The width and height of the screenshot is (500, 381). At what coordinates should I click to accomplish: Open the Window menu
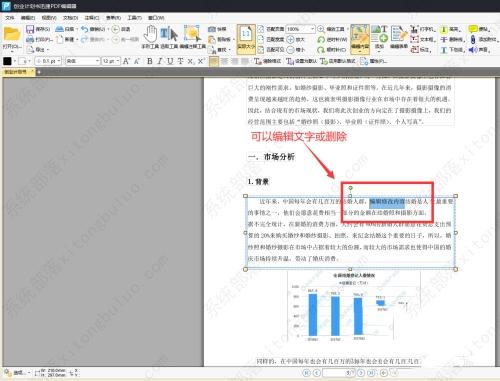(x=156, y=17)
